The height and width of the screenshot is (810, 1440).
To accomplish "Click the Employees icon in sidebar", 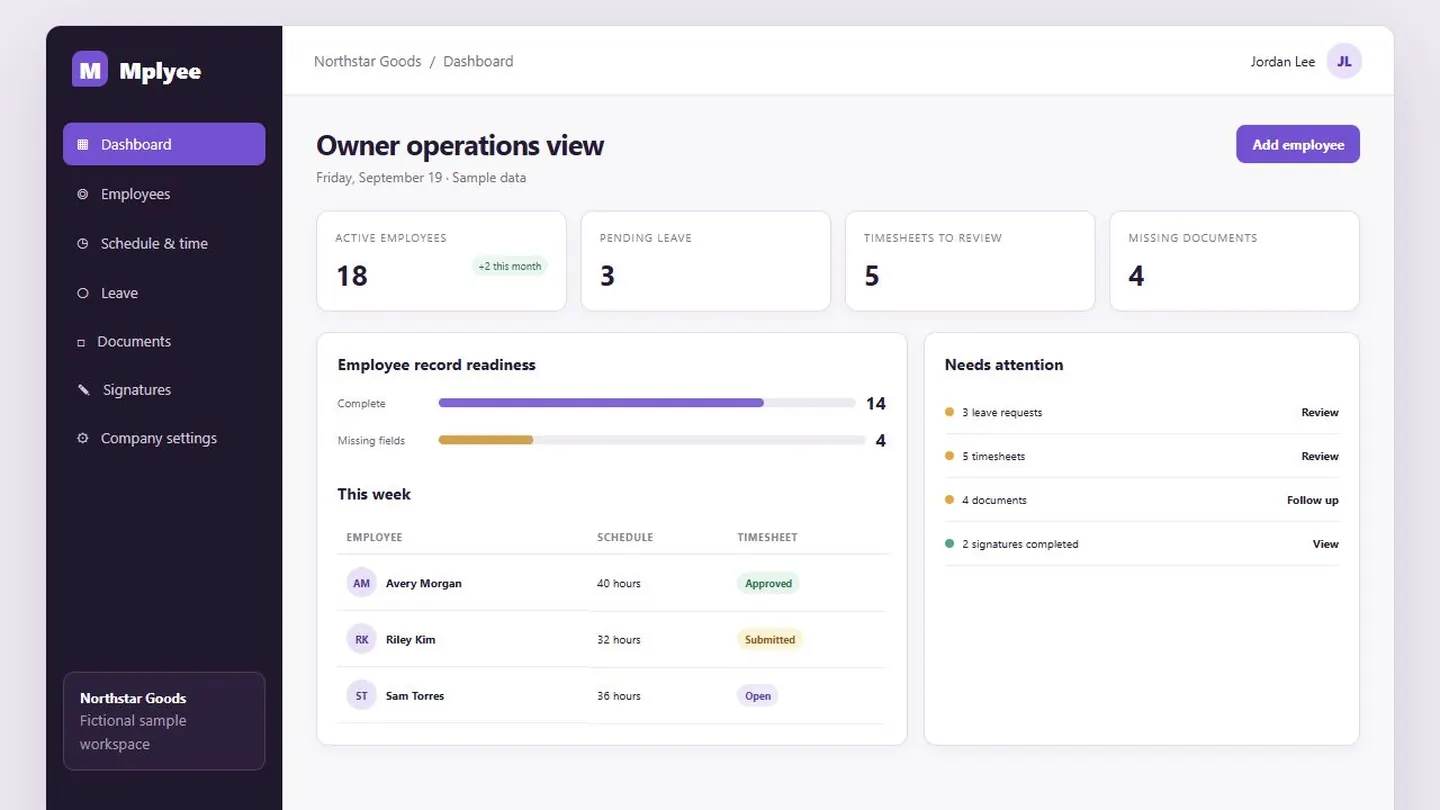I will pos(83,194).
